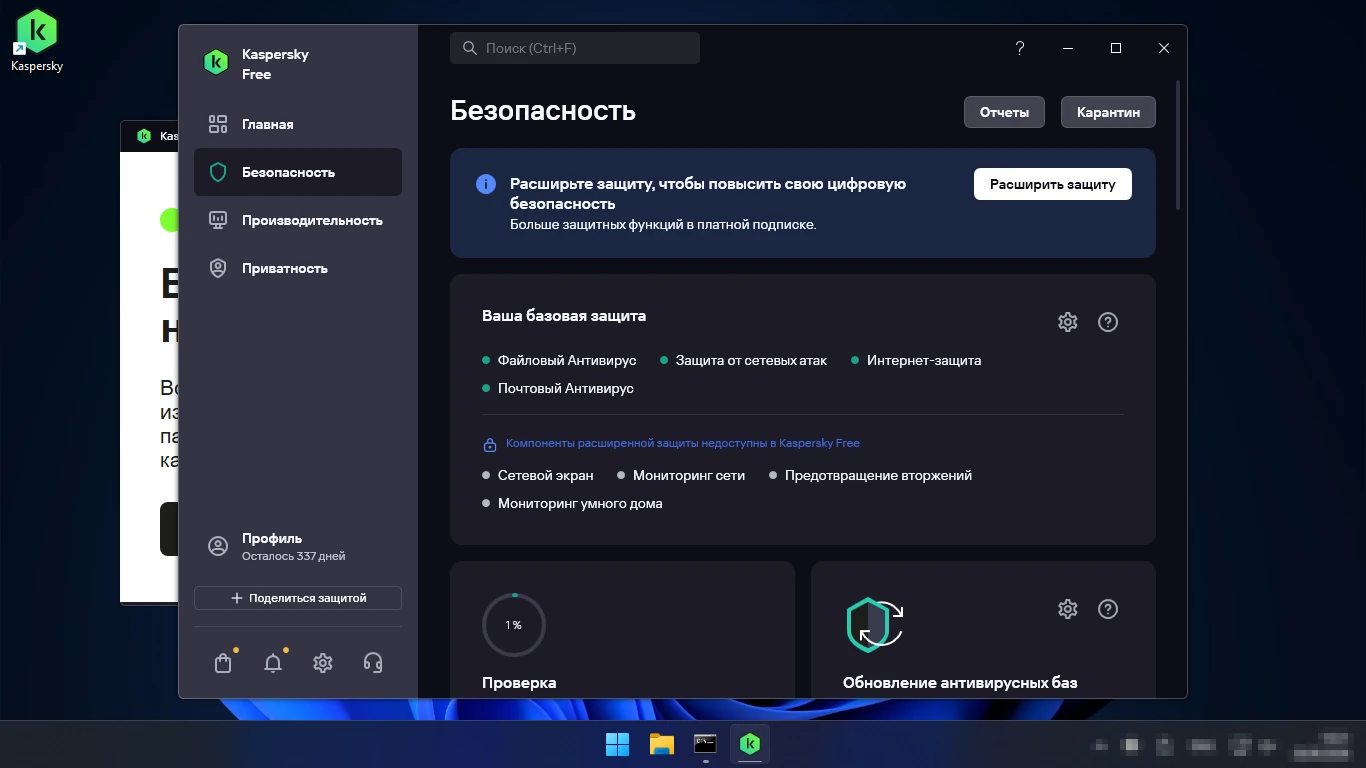The height and width of the screenshot is (768, 1366).
Task: Open Профиль with days remaining
Action: coord(298,546)
